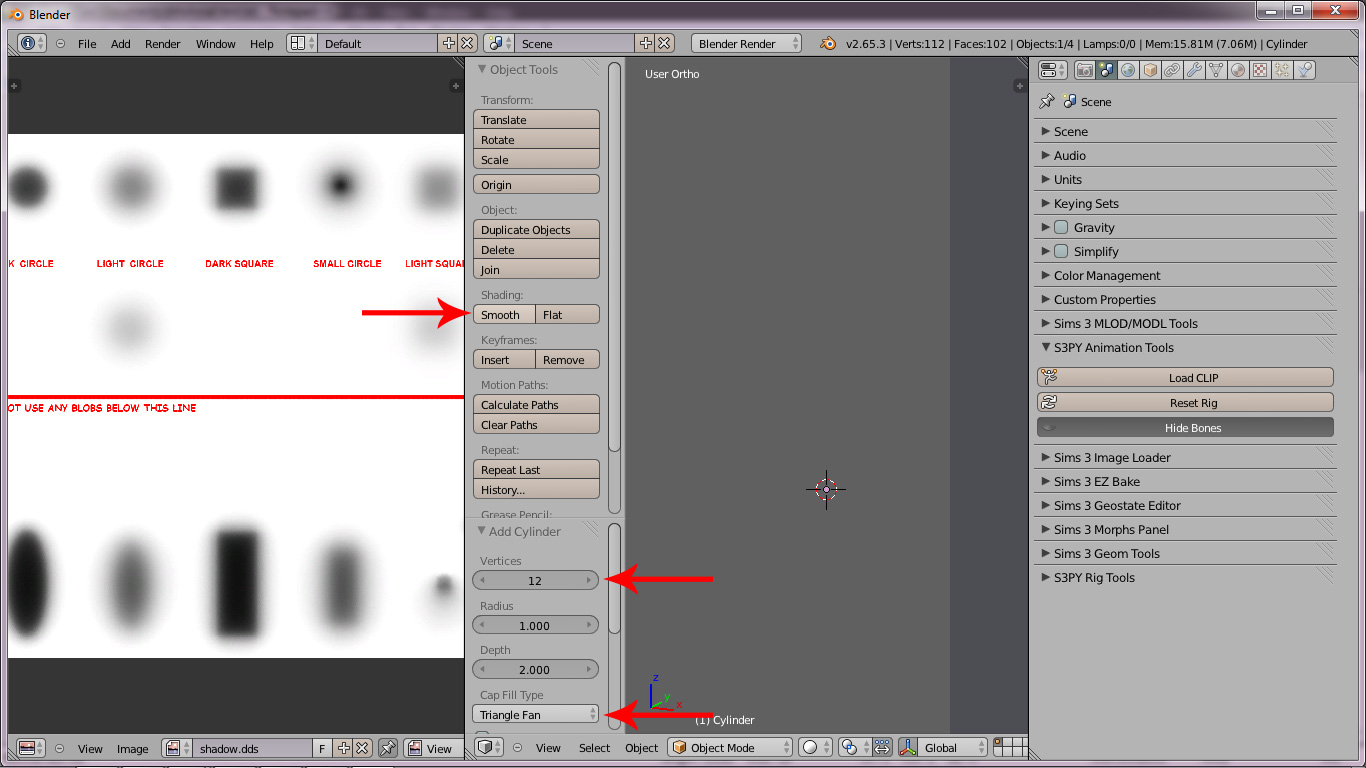
Task: Enable the Gravity checkbox
Action: (1061, 228)
